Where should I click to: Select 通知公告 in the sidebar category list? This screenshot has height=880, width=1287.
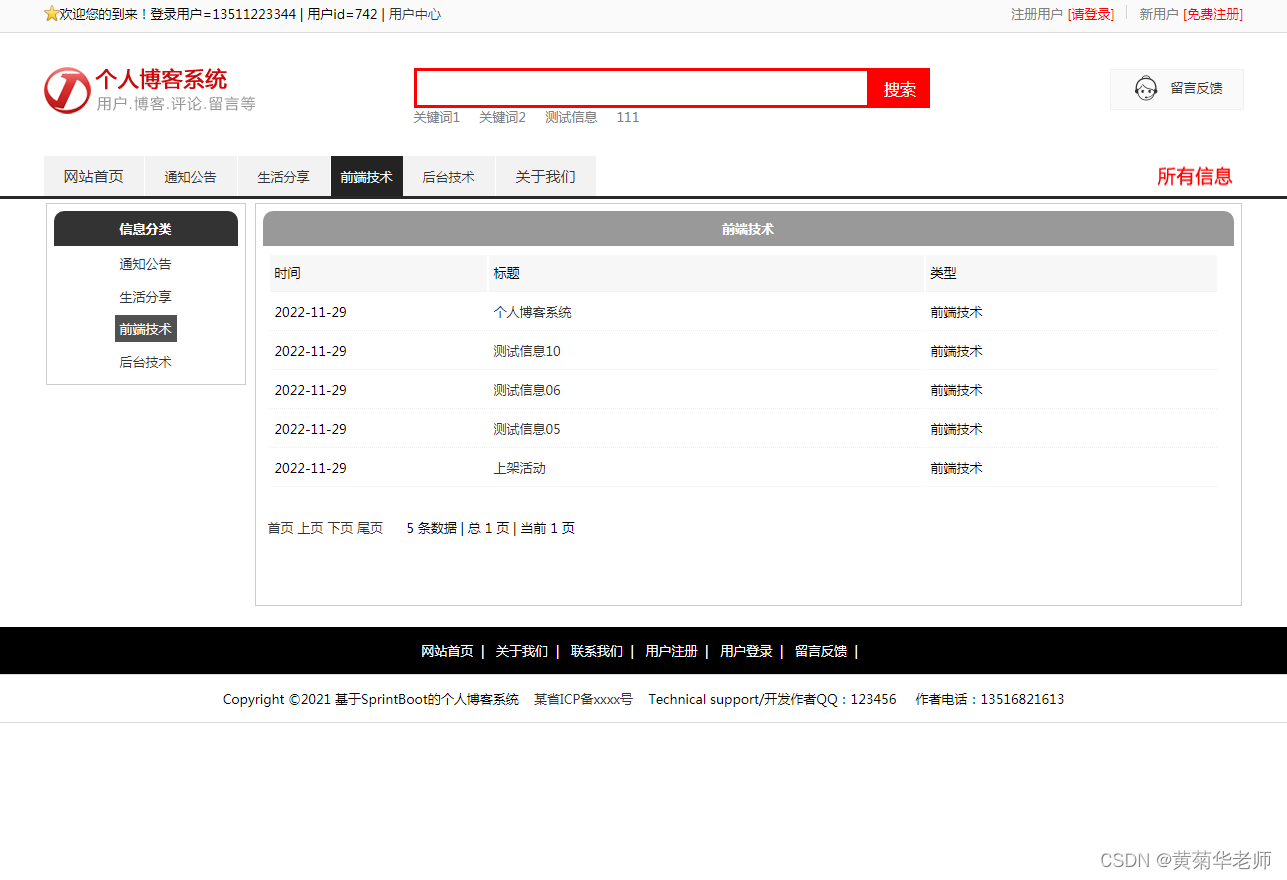tap(145, 263)
